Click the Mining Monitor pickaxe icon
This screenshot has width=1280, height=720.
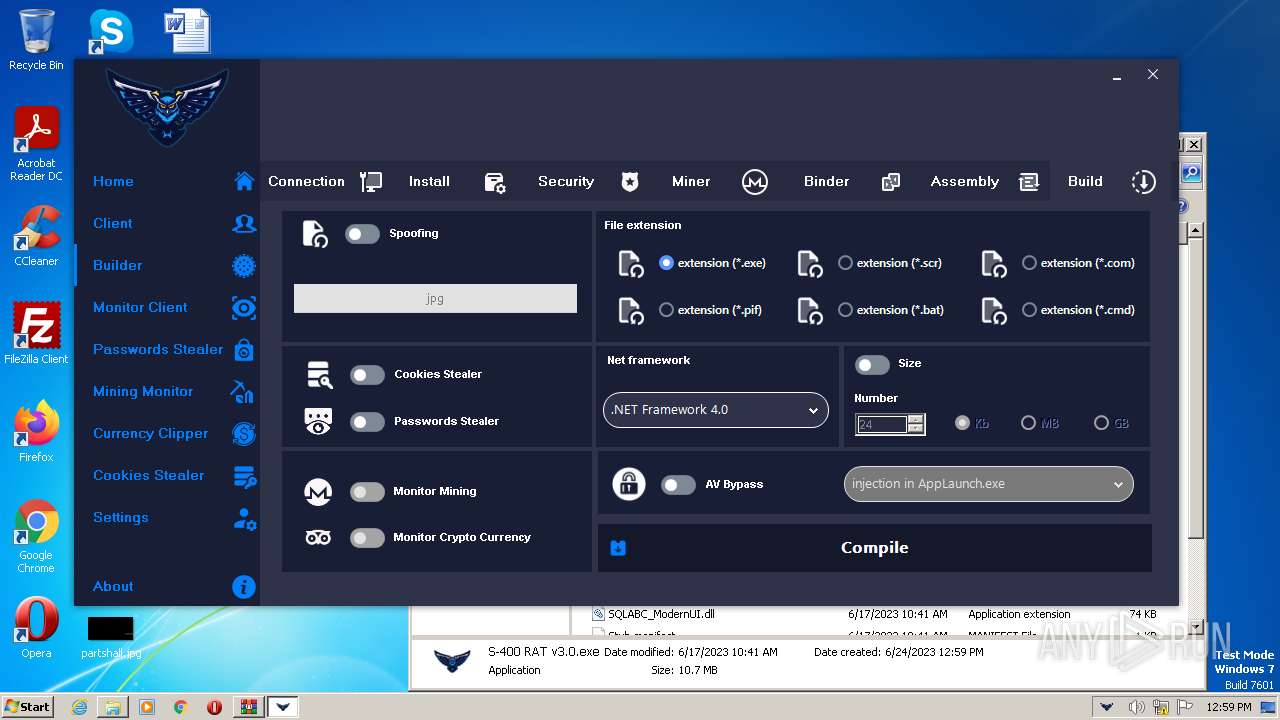[x=243, y=391]
